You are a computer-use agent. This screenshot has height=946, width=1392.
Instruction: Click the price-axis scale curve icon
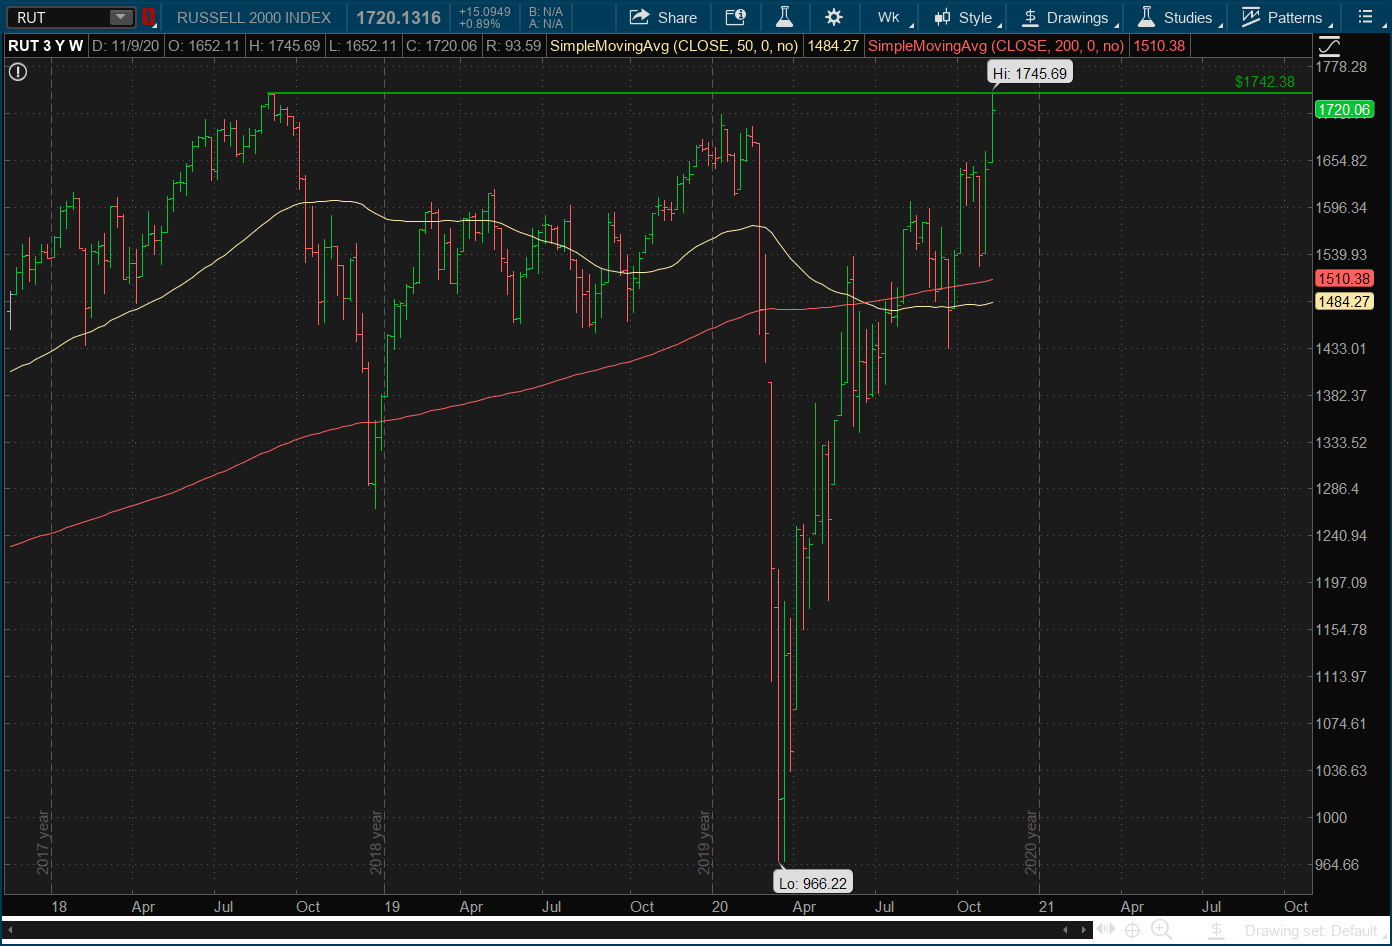pos(1328,46)
